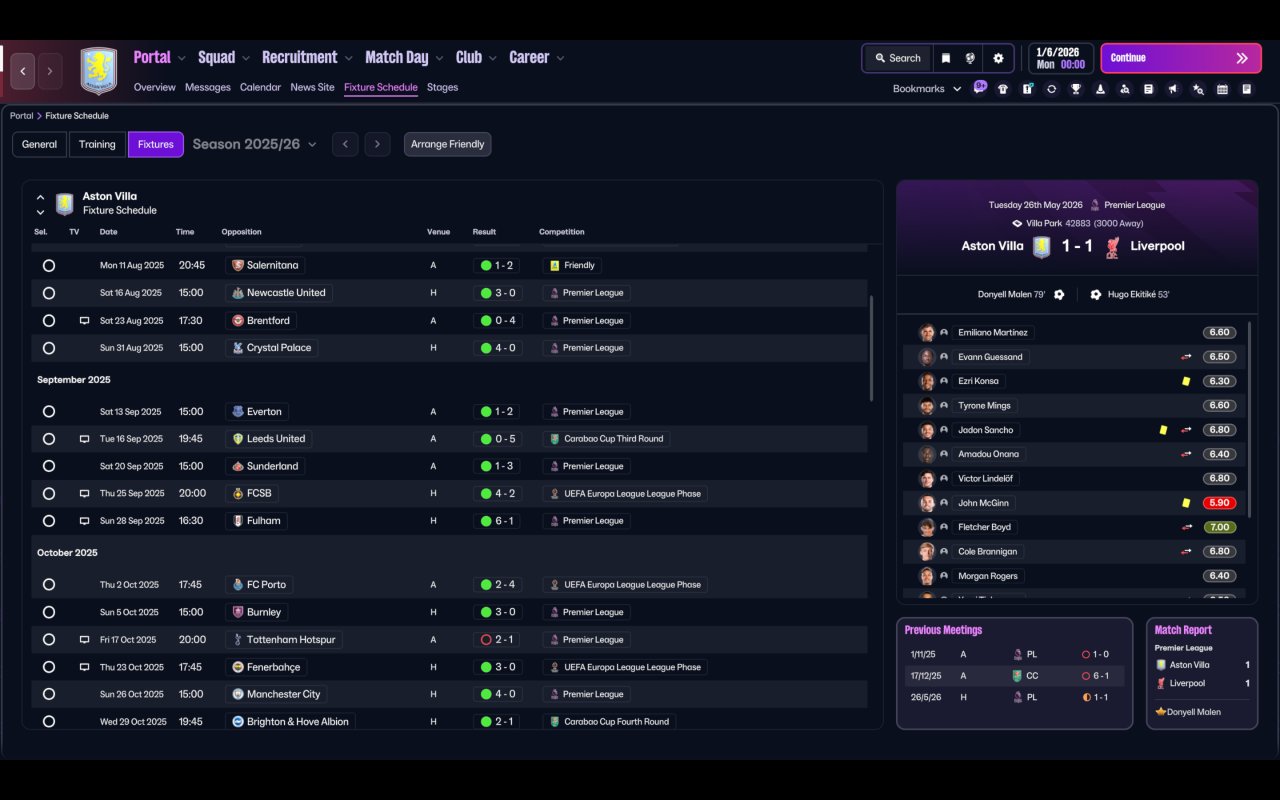Open the player search scouting icon
The width and height of the screenshot is (1280, 800).
[x=1125, y=89]
